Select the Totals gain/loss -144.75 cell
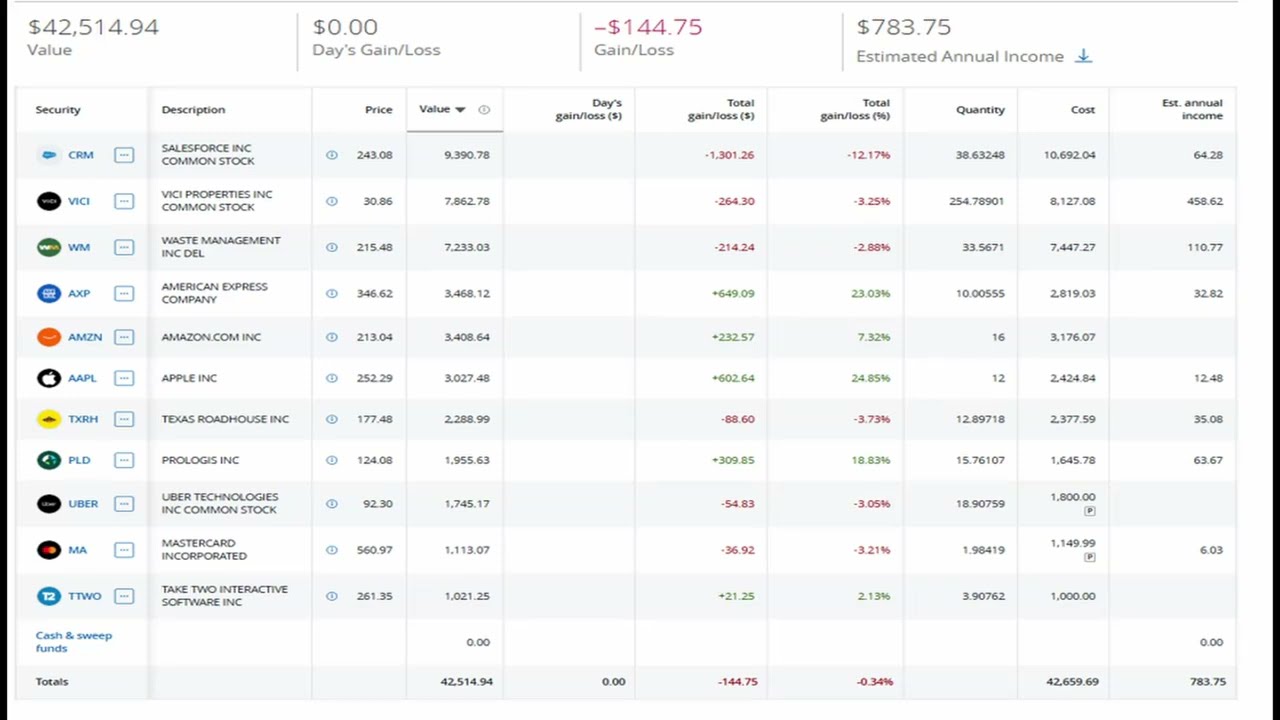 738,682
